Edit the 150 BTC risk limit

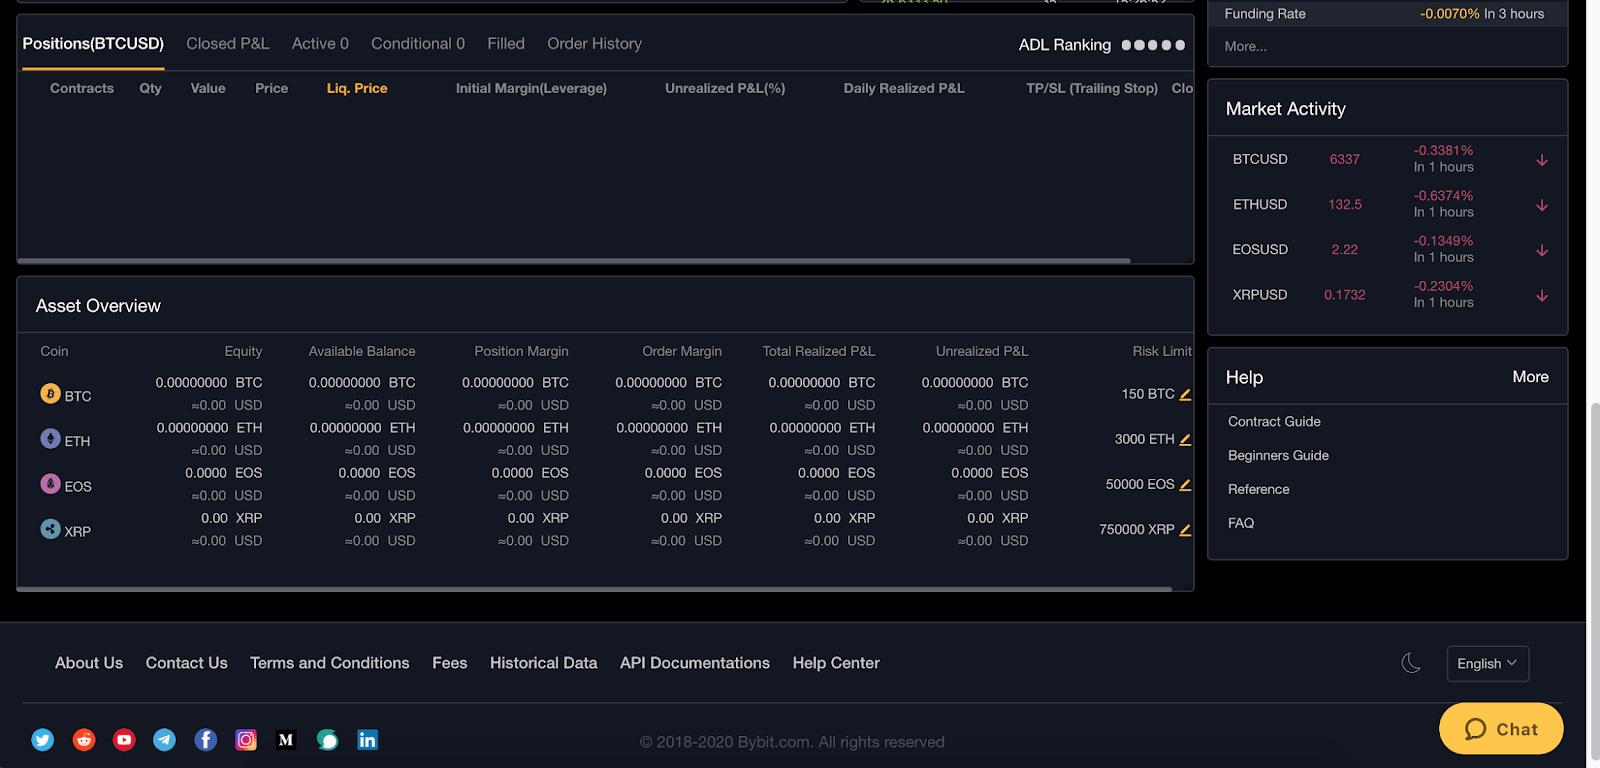tap(1185, 394)
